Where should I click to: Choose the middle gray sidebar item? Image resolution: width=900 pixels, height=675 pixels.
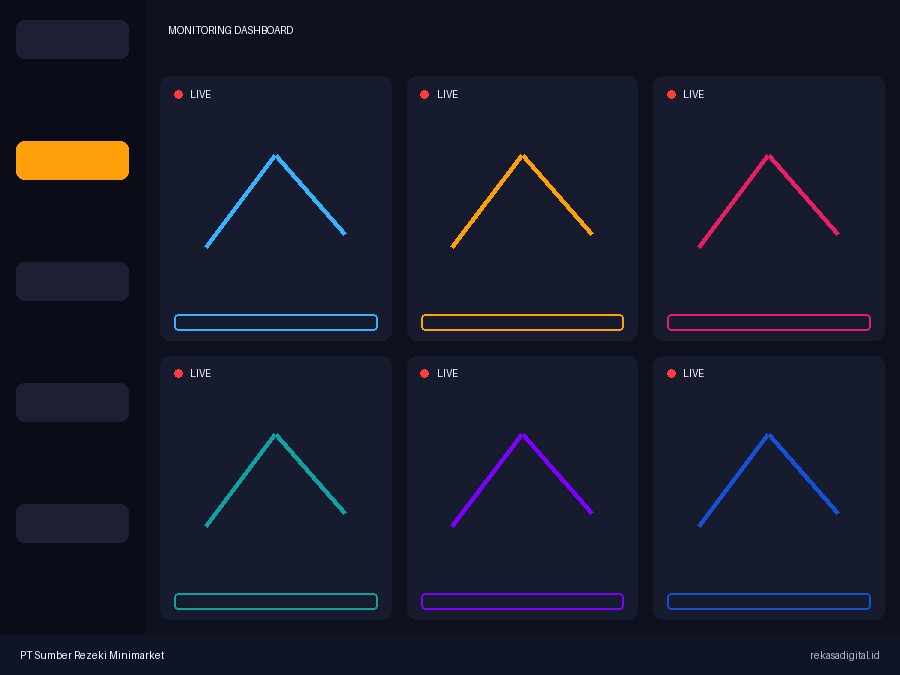72,281
